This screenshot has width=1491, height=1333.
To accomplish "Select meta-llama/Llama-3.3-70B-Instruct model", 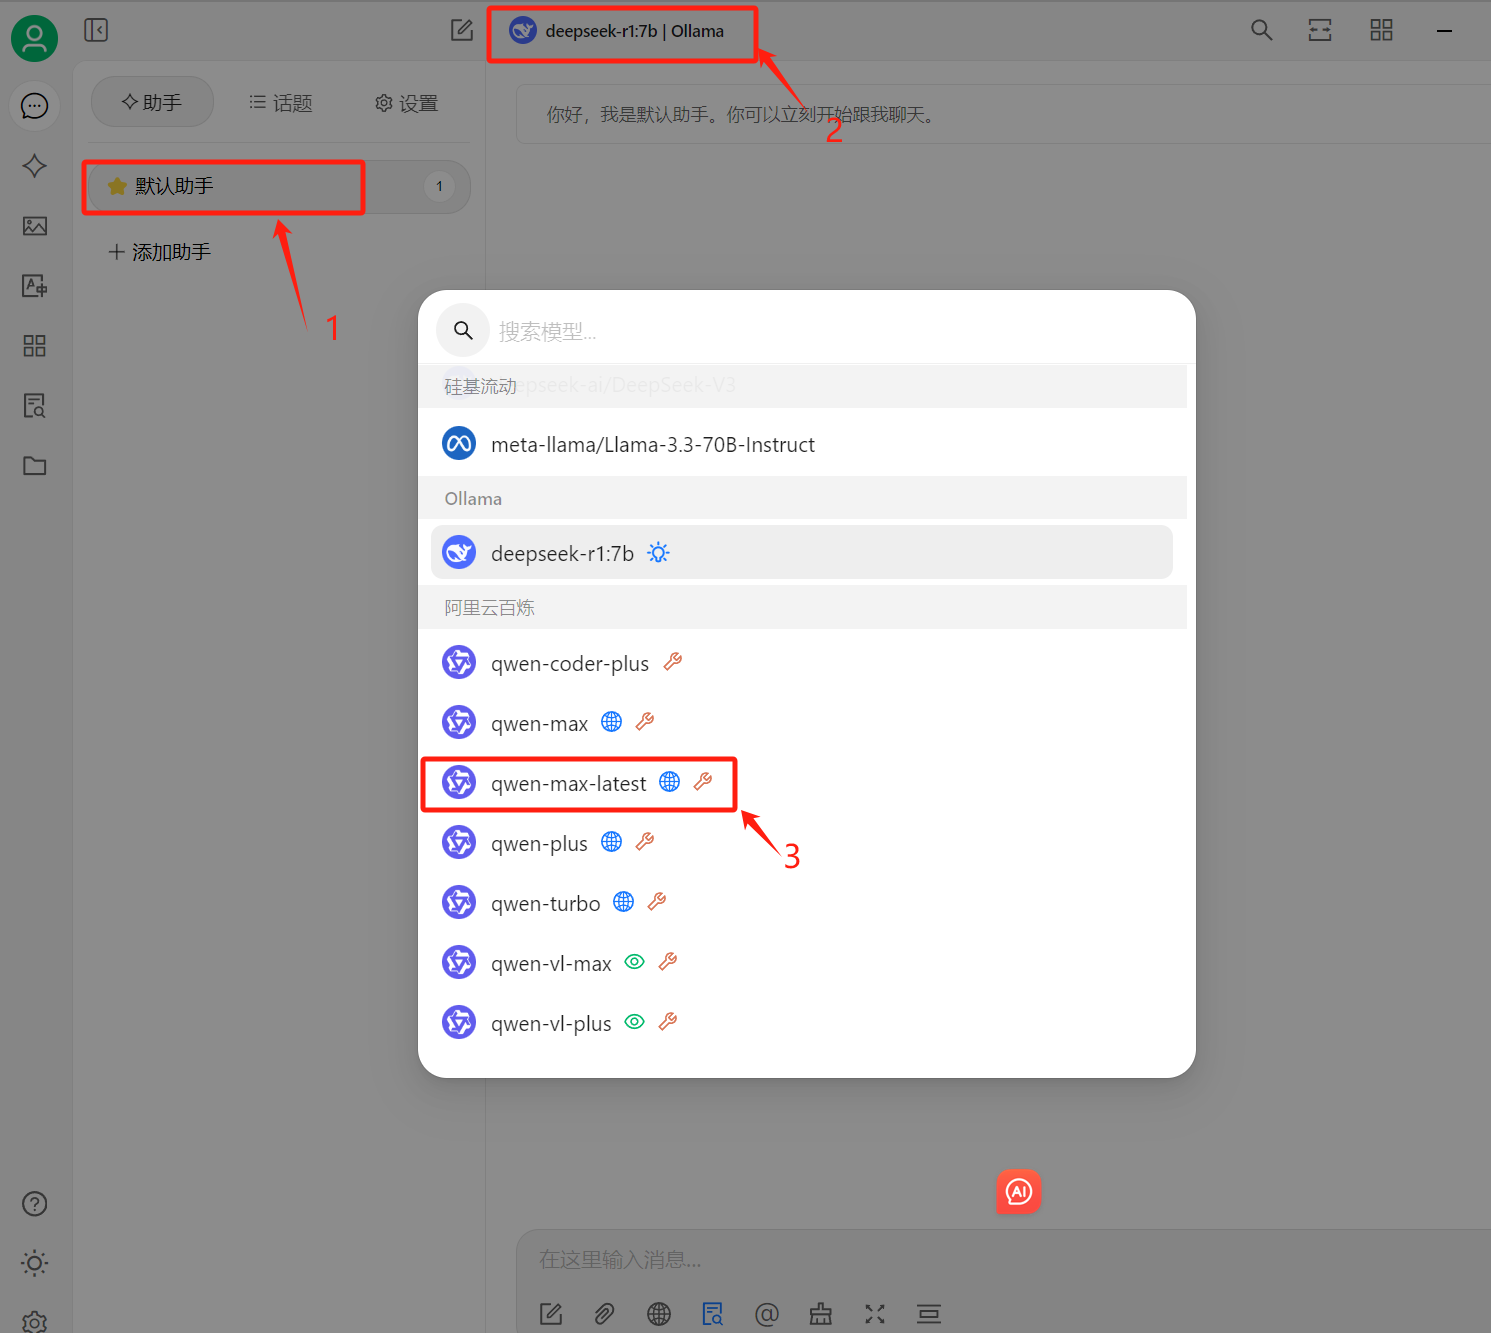I will pyautogui.click(x=802, y=444).
